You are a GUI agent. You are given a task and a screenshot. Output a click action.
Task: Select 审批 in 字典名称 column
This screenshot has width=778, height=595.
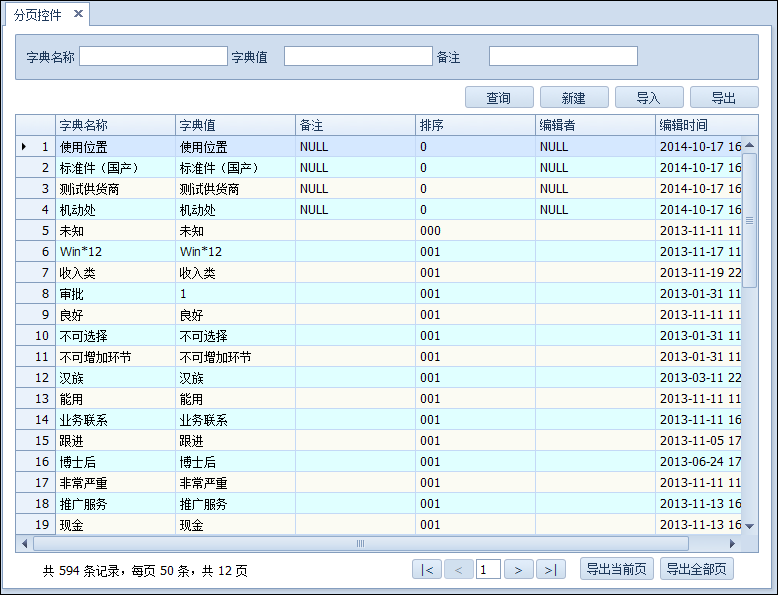pyautogui.click(x=115, y=293)
